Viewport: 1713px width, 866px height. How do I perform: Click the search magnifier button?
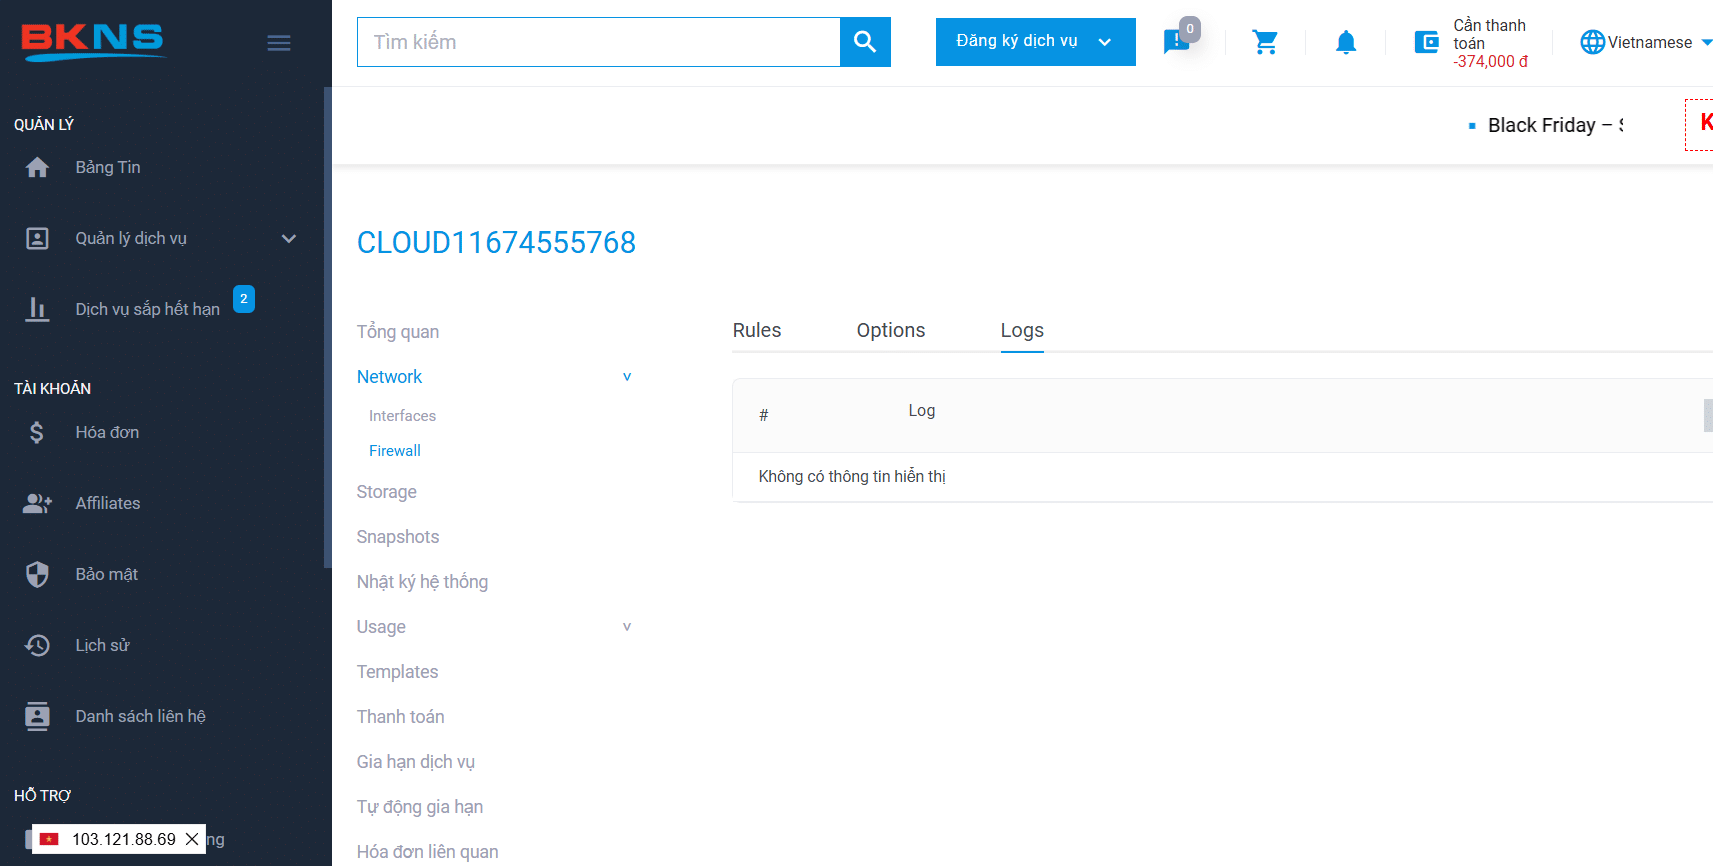point(865,42)
